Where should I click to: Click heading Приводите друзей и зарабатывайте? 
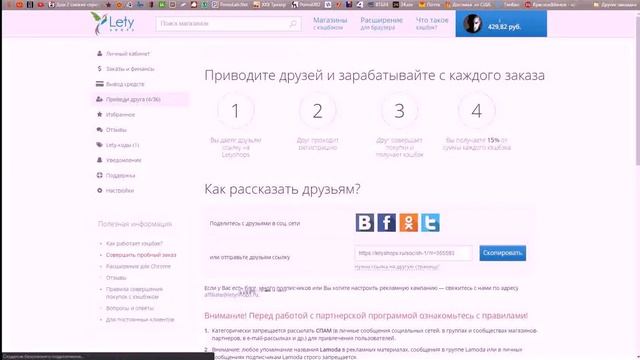[x=375, y=76]
